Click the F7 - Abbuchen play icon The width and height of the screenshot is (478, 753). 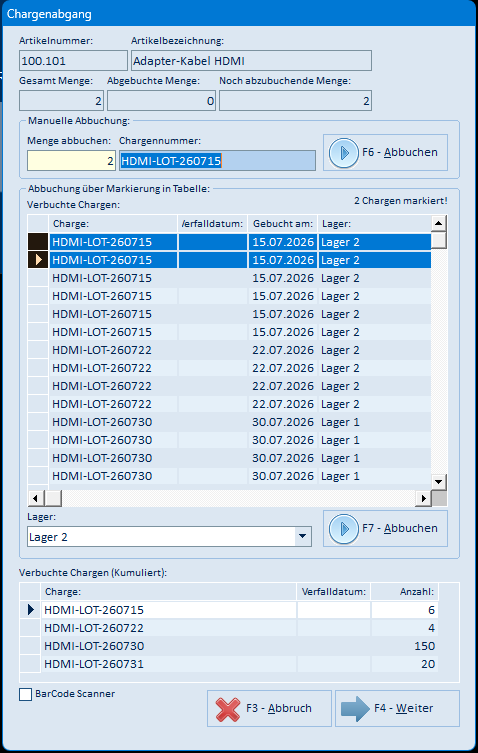click(x=343, y=529)
